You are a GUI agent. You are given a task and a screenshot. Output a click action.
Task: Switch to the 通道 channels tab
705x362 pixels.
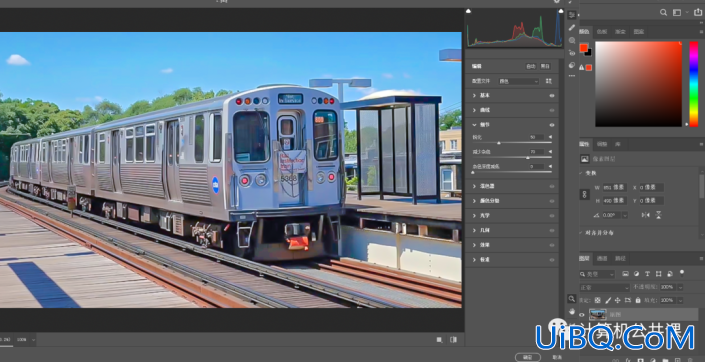602,259
